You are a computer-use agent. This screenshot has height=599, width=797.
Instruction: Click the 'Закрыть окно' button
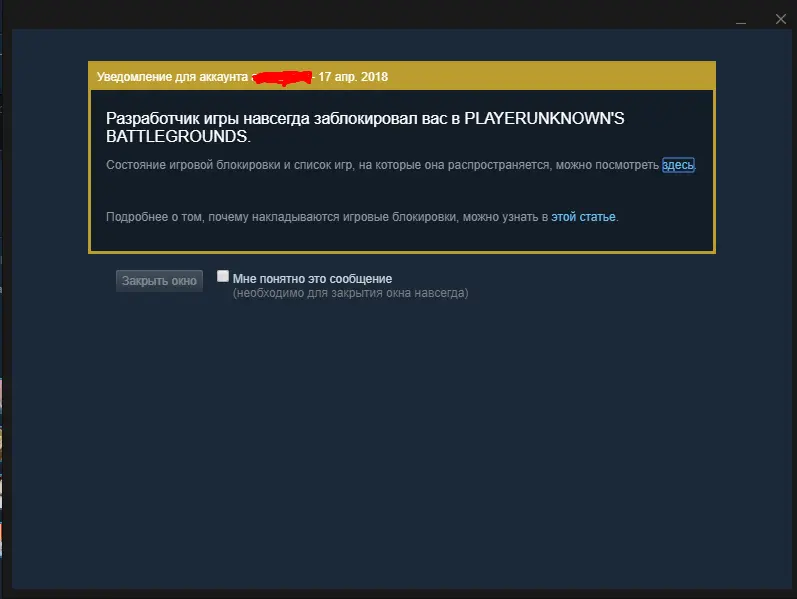click(159, 281)
